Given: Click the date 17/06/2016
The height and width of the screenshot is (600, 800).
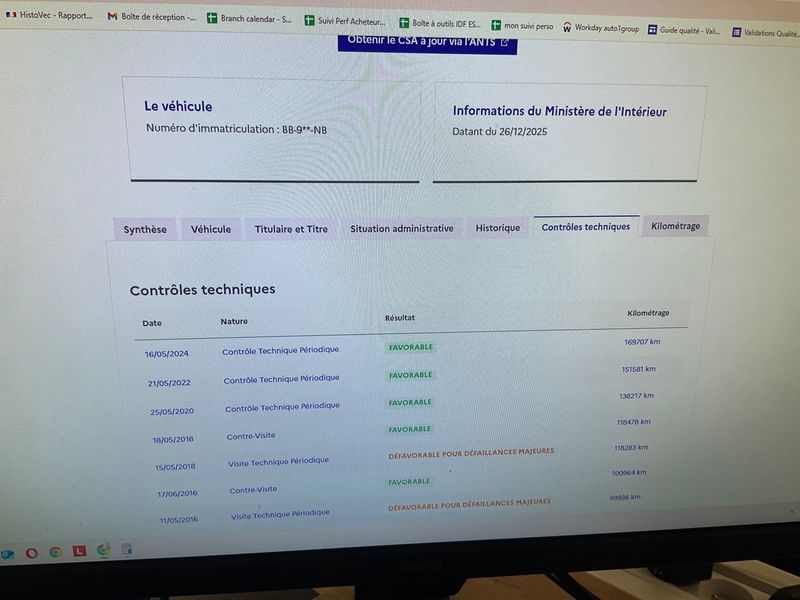Looking at the screenshot, I should (177, 493).
